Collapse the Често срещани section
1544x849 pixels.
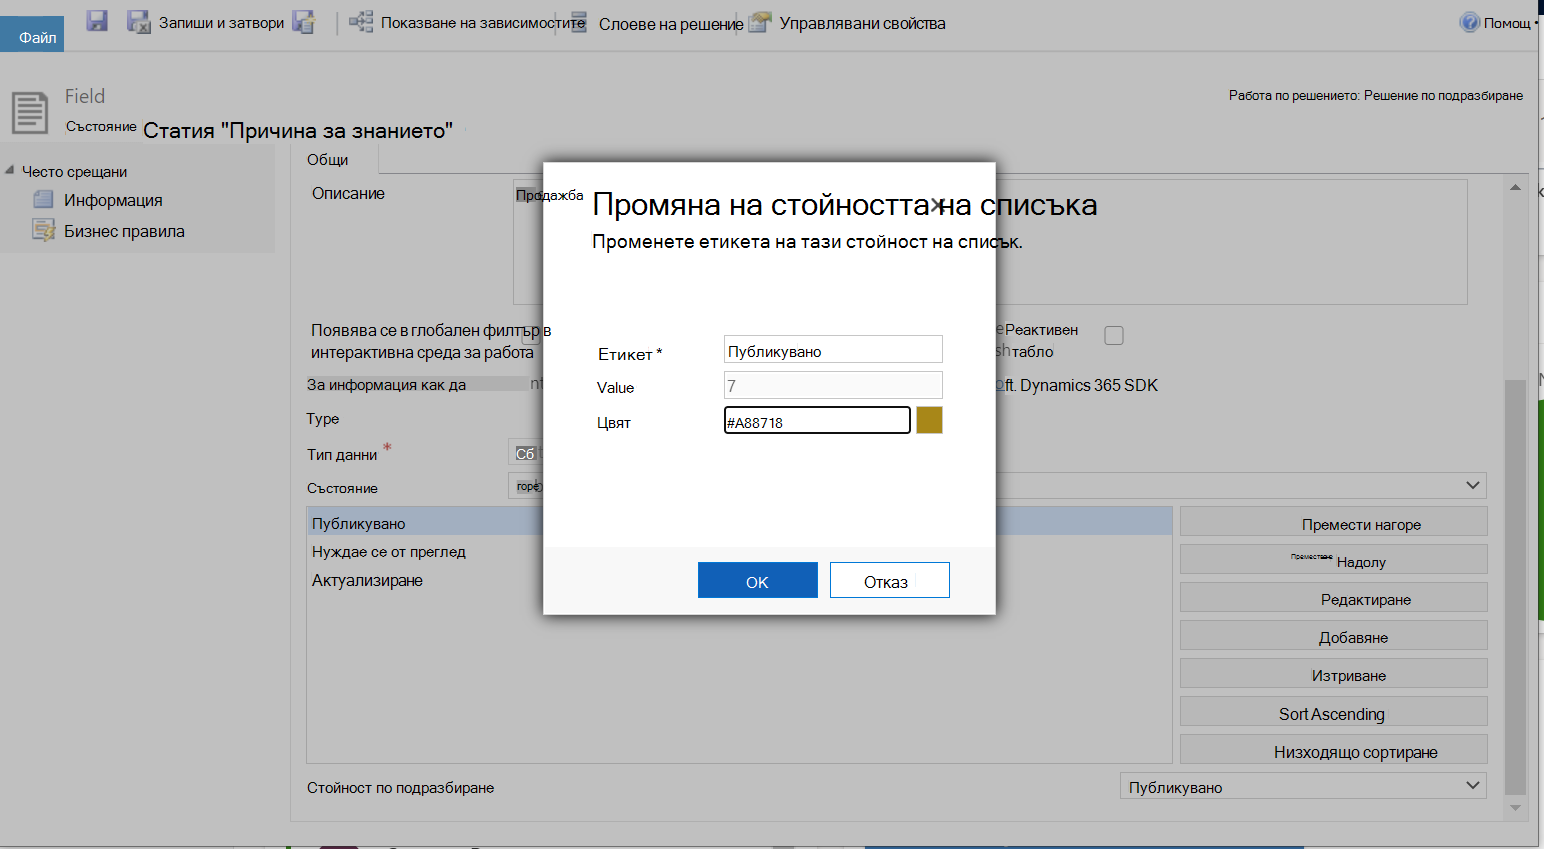(9, 170)
